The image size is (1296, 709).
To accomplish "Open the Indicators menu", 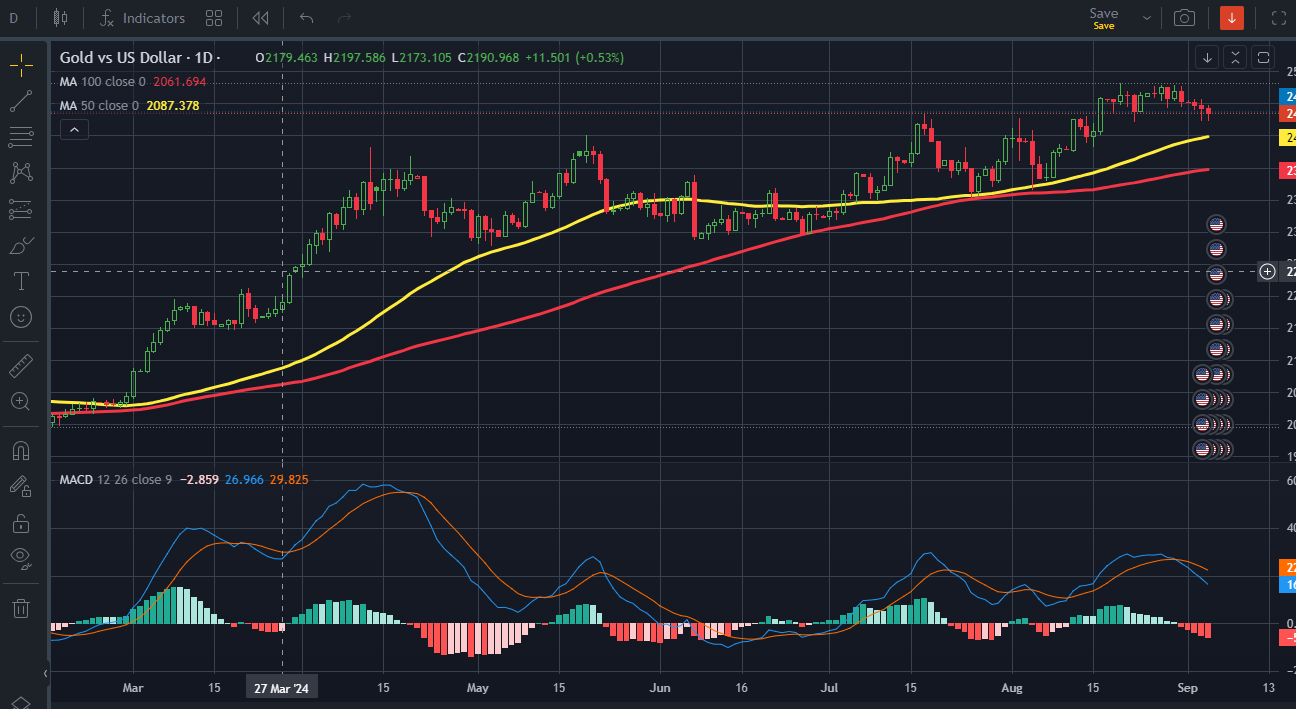I will coord(141,17).
